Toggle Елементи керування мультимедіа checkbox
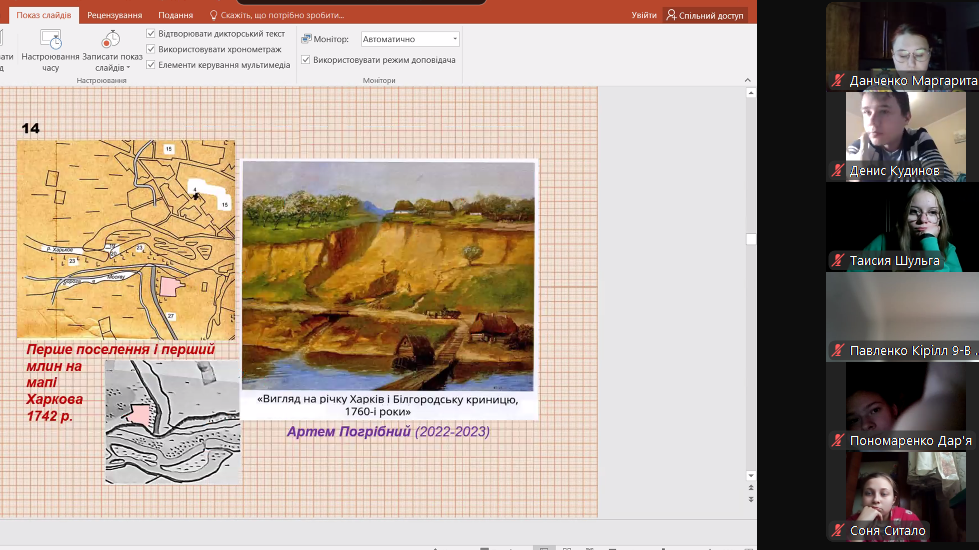 150,65
